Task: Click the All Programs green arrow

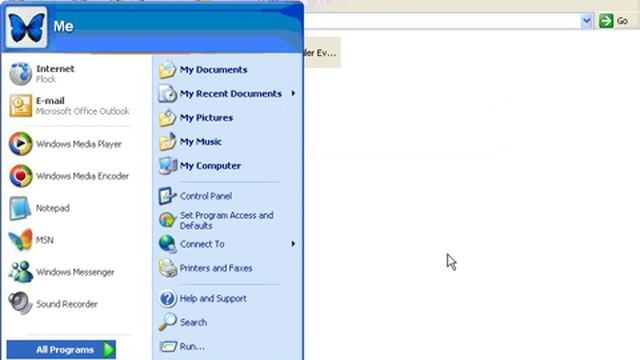Action: 109,350
